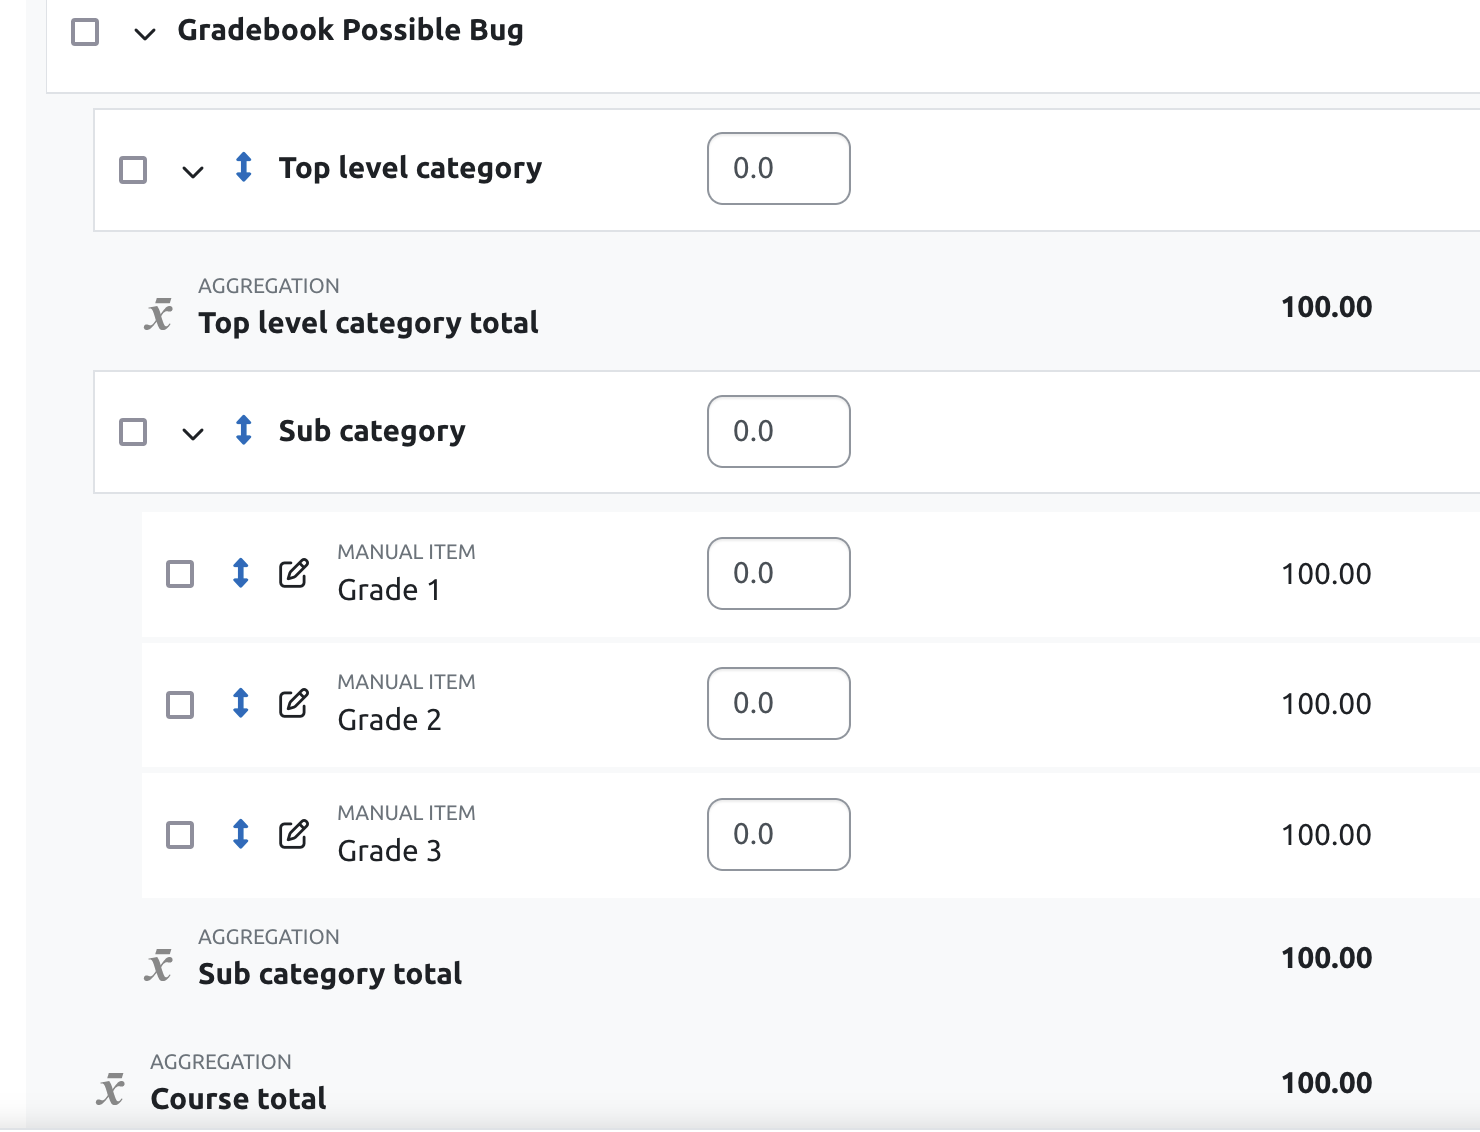Check the Grade 2 item checkbox
1480x1132 pixels.
[180, 705]
